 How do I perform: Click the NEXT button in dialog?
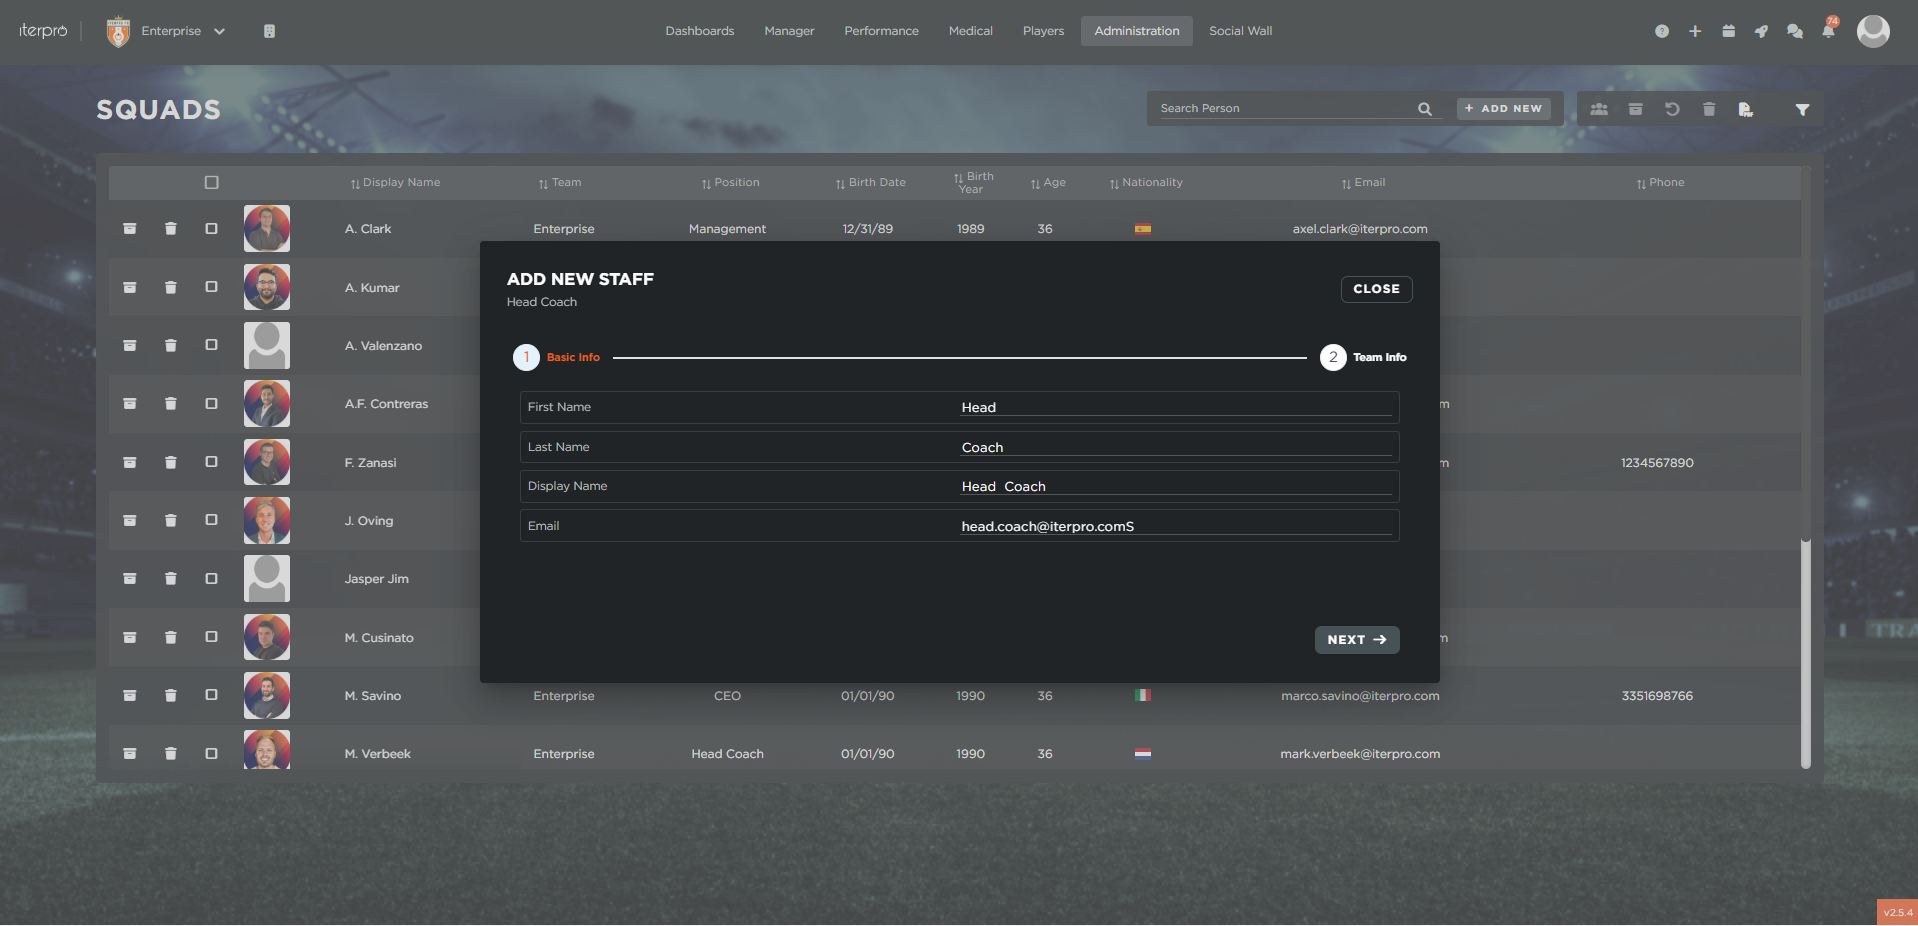coord(1356,640)
